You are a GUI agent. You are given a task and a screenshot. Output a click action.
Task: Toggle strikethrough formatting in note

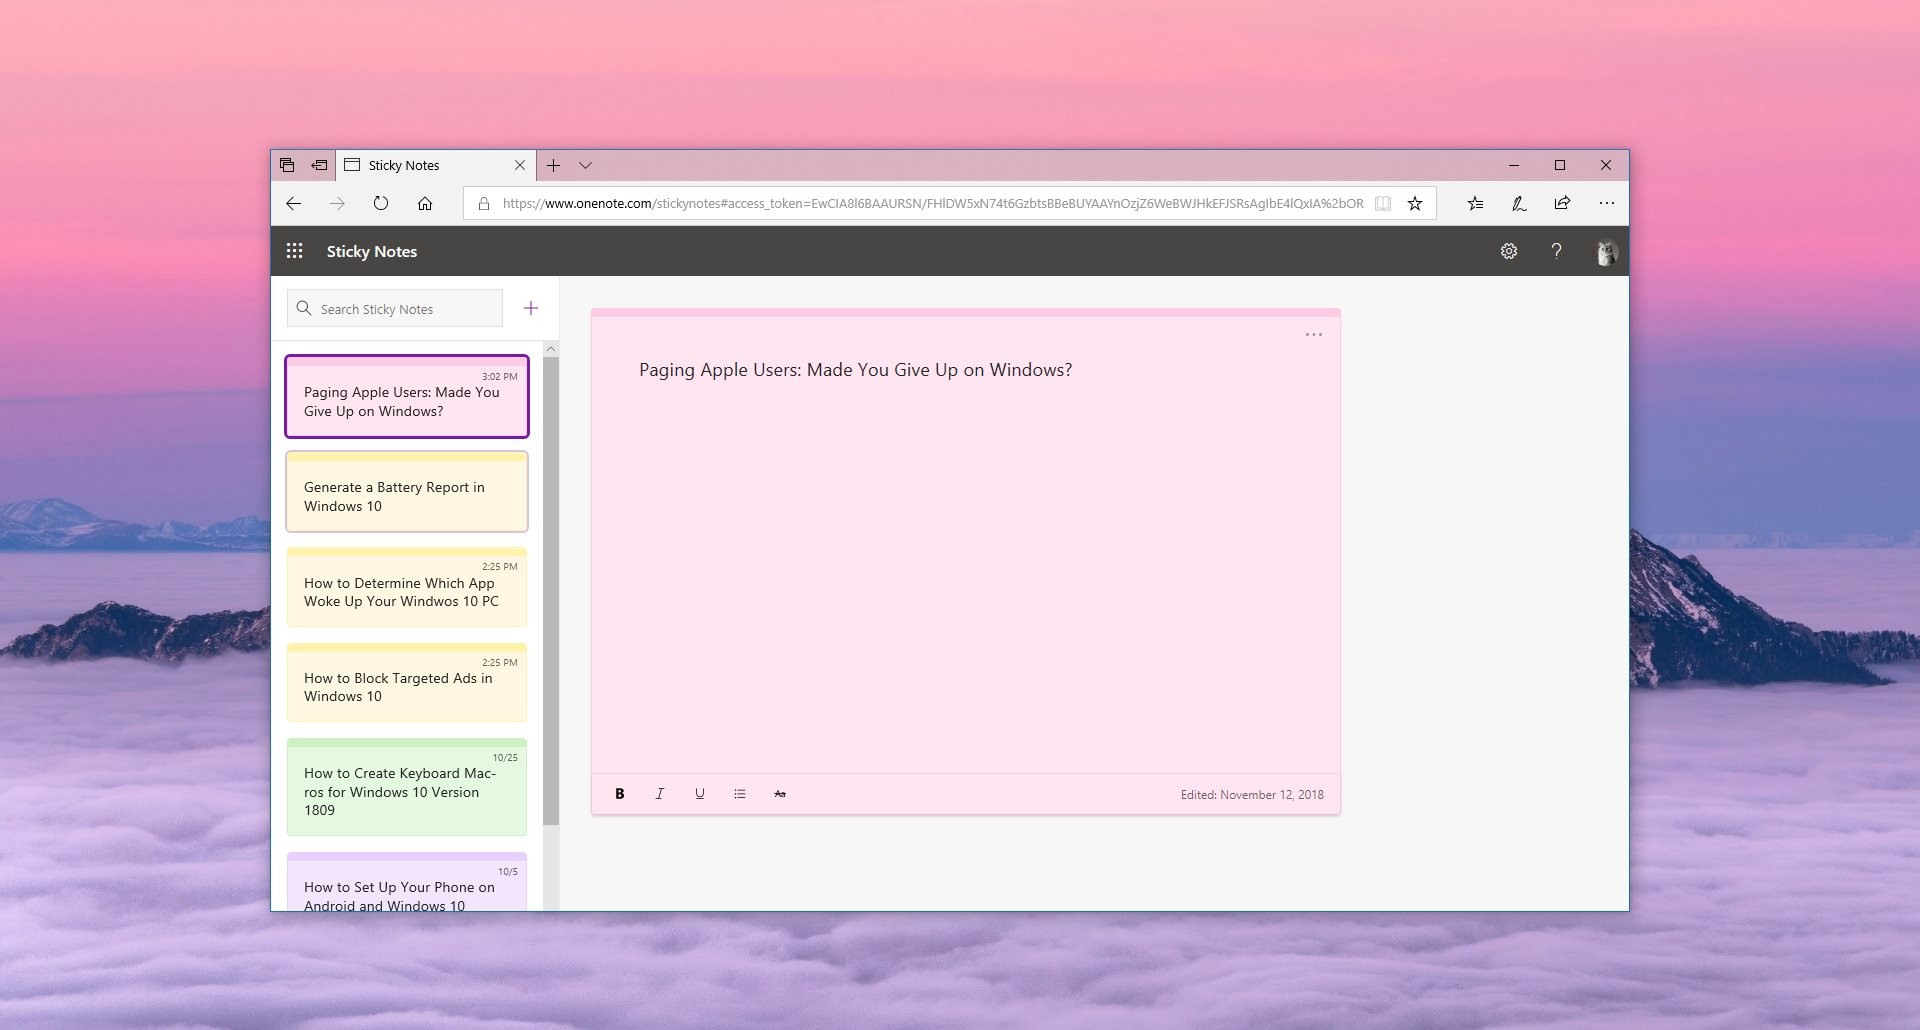coord(780,794)
